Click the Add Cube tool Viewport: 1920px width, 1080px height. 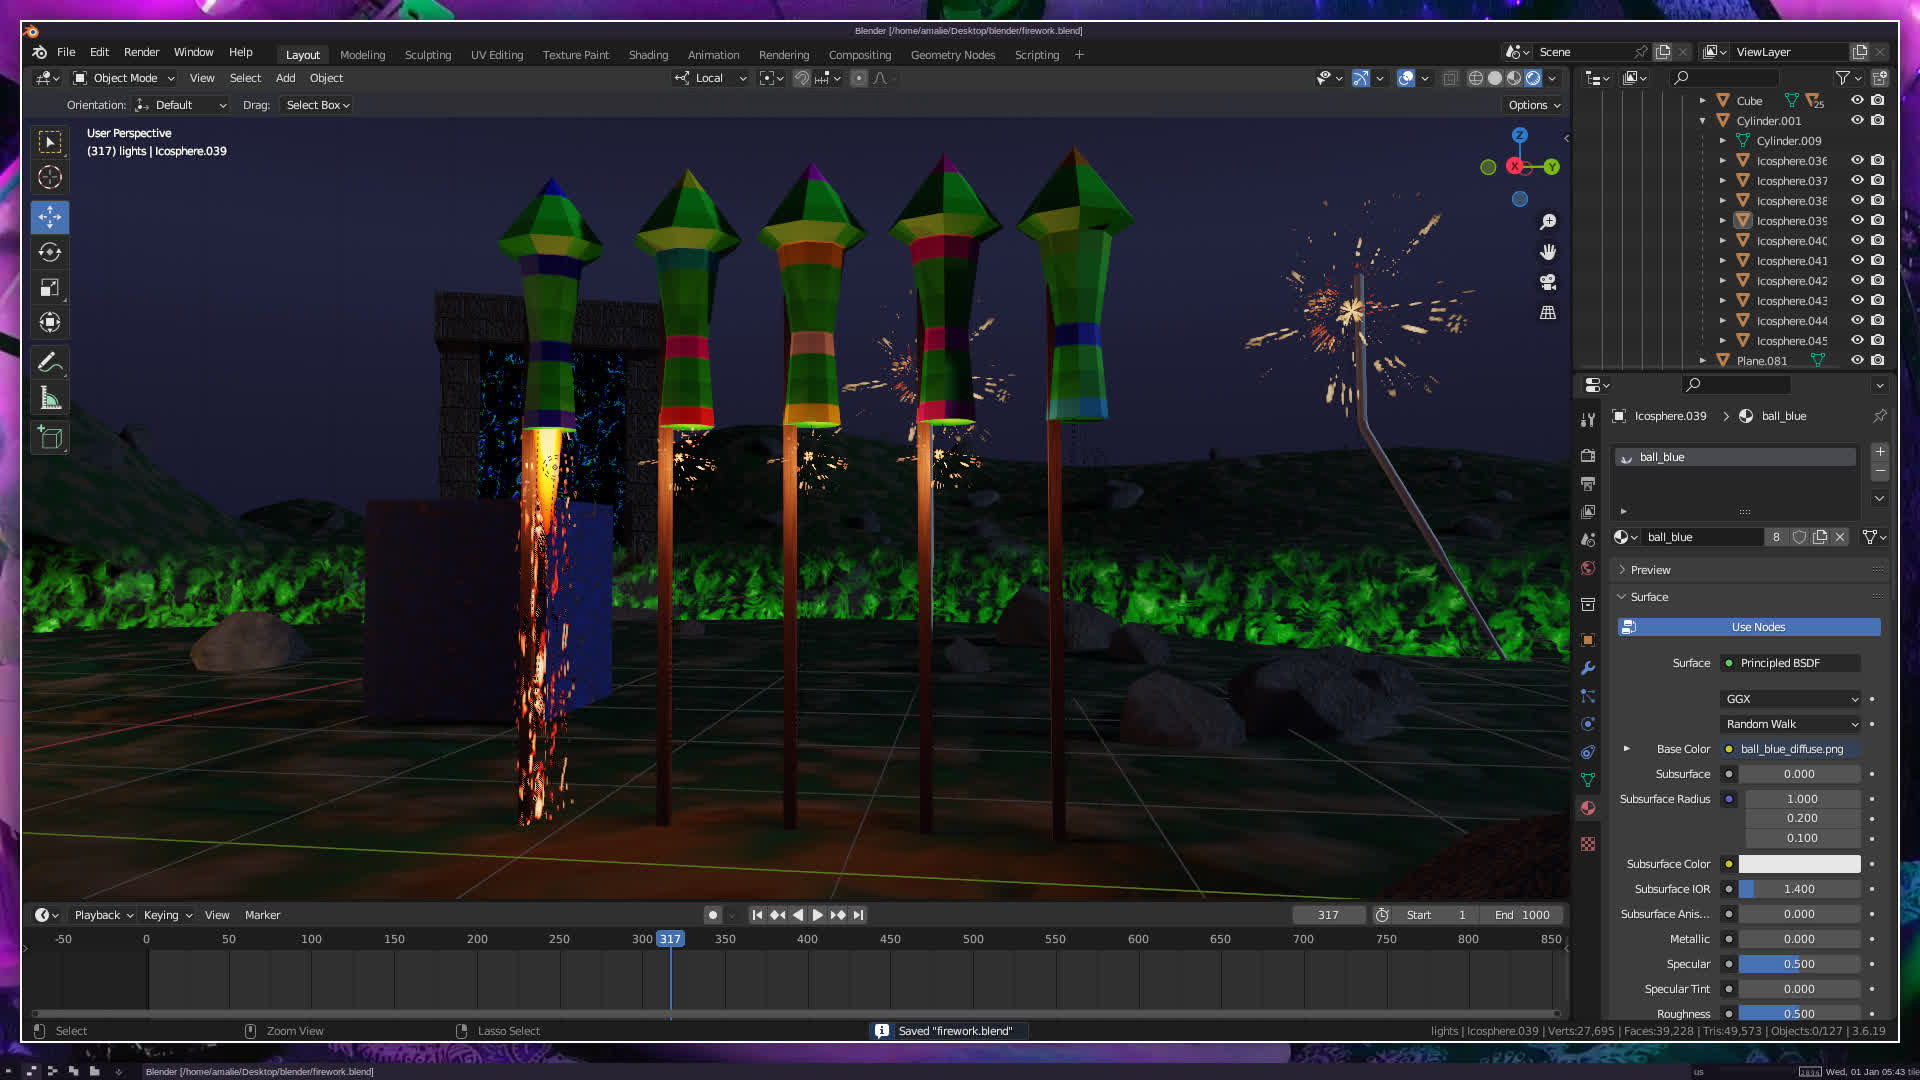coord(50,437)
